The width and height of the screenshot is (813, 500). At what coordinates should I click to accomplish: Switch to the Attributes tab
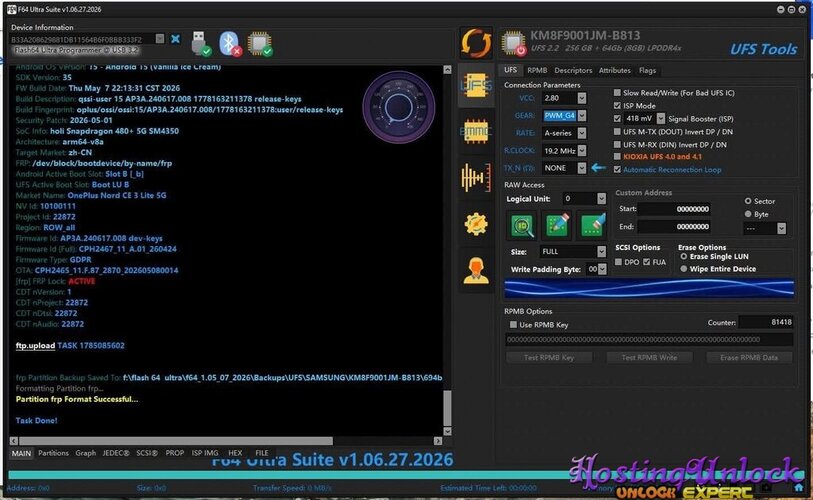[615, 71]
